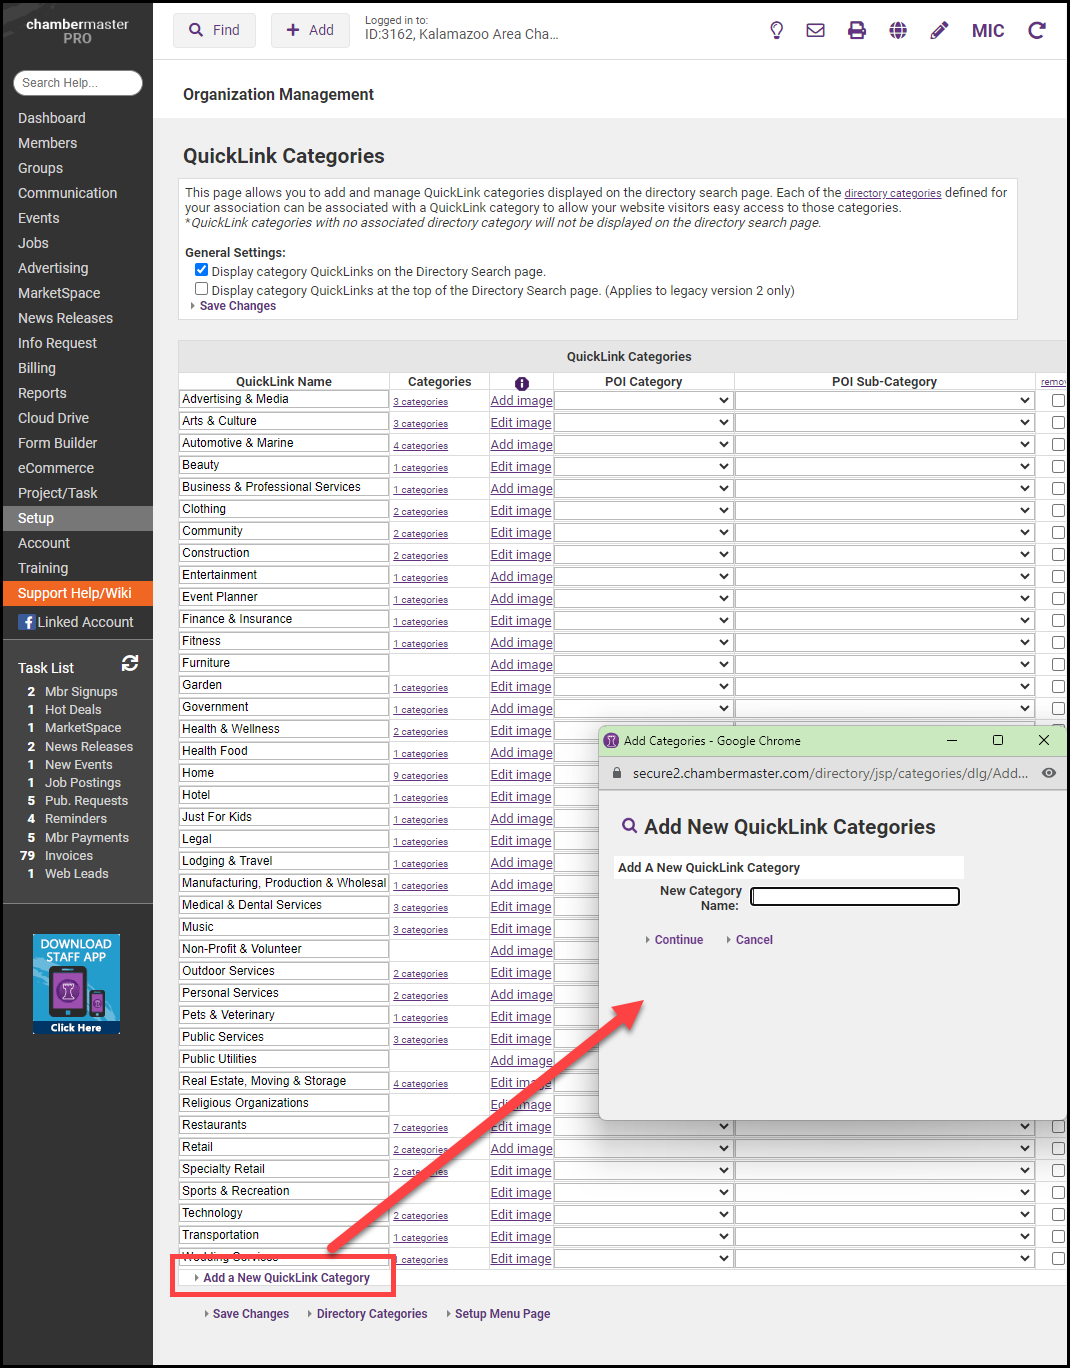
Task: Click the New Category Name text field
Action: click(855, 897)
